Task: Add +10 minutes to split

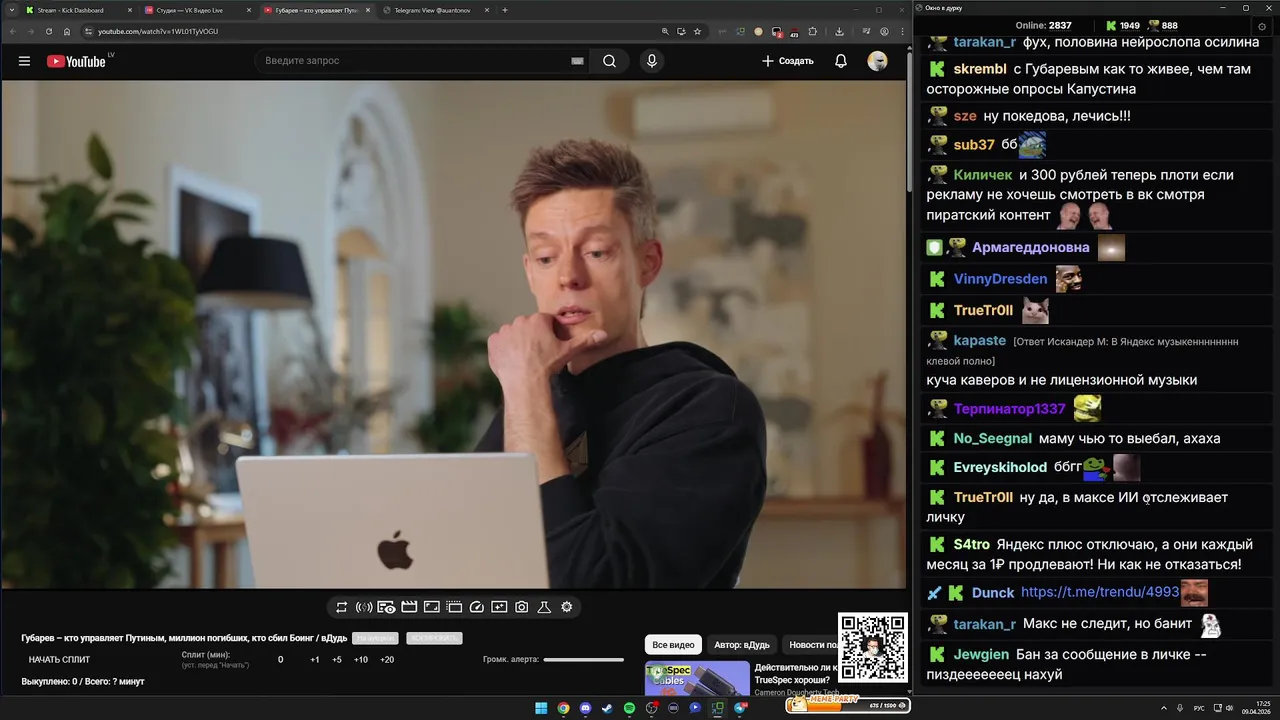Action: click(x=361, y=660)
